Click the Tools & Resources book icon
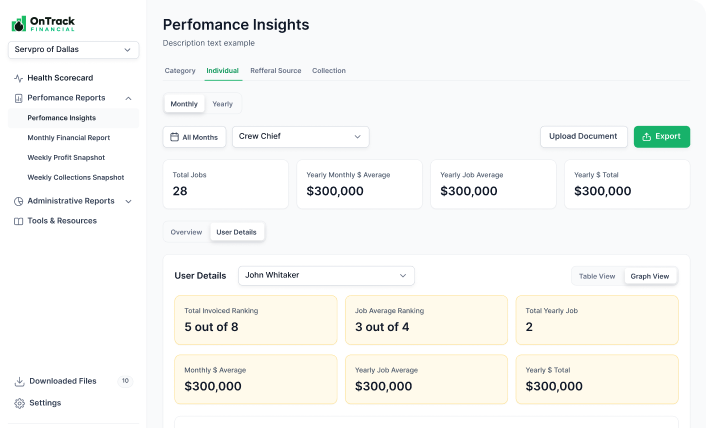 point(18,221)
